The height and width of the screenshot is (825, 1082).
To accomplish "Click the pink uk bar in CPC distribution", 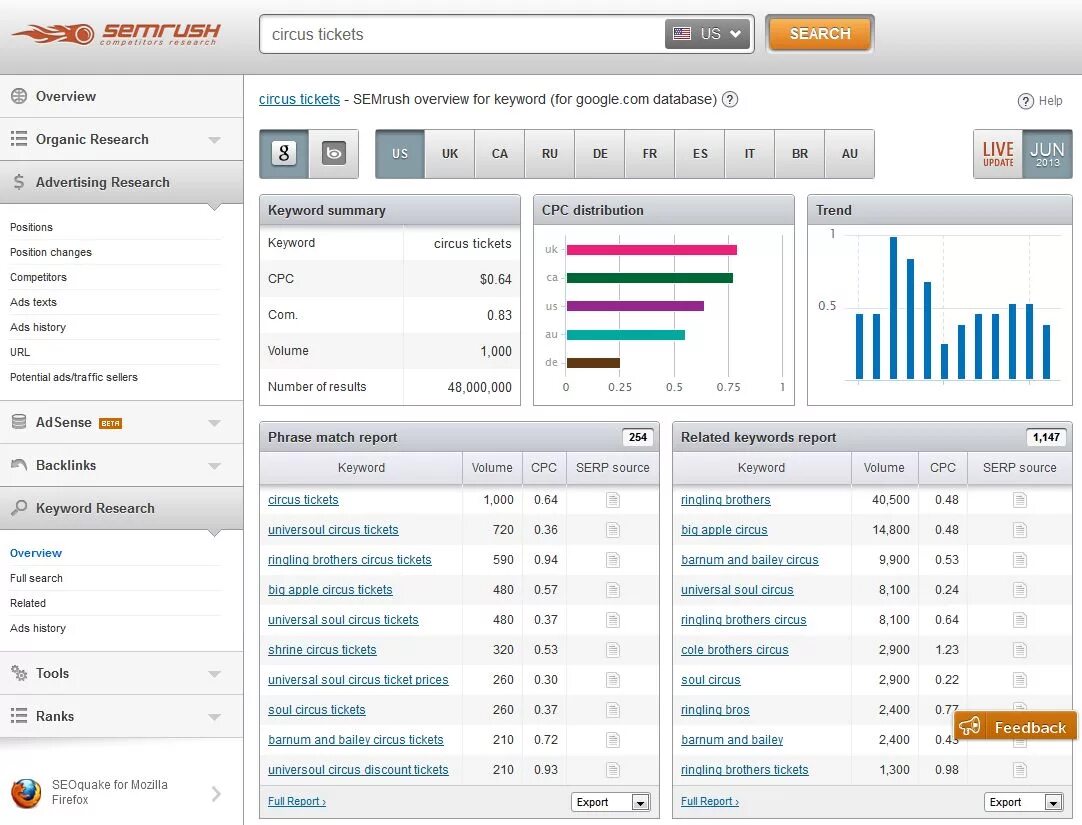I will (x=651, y=250).
